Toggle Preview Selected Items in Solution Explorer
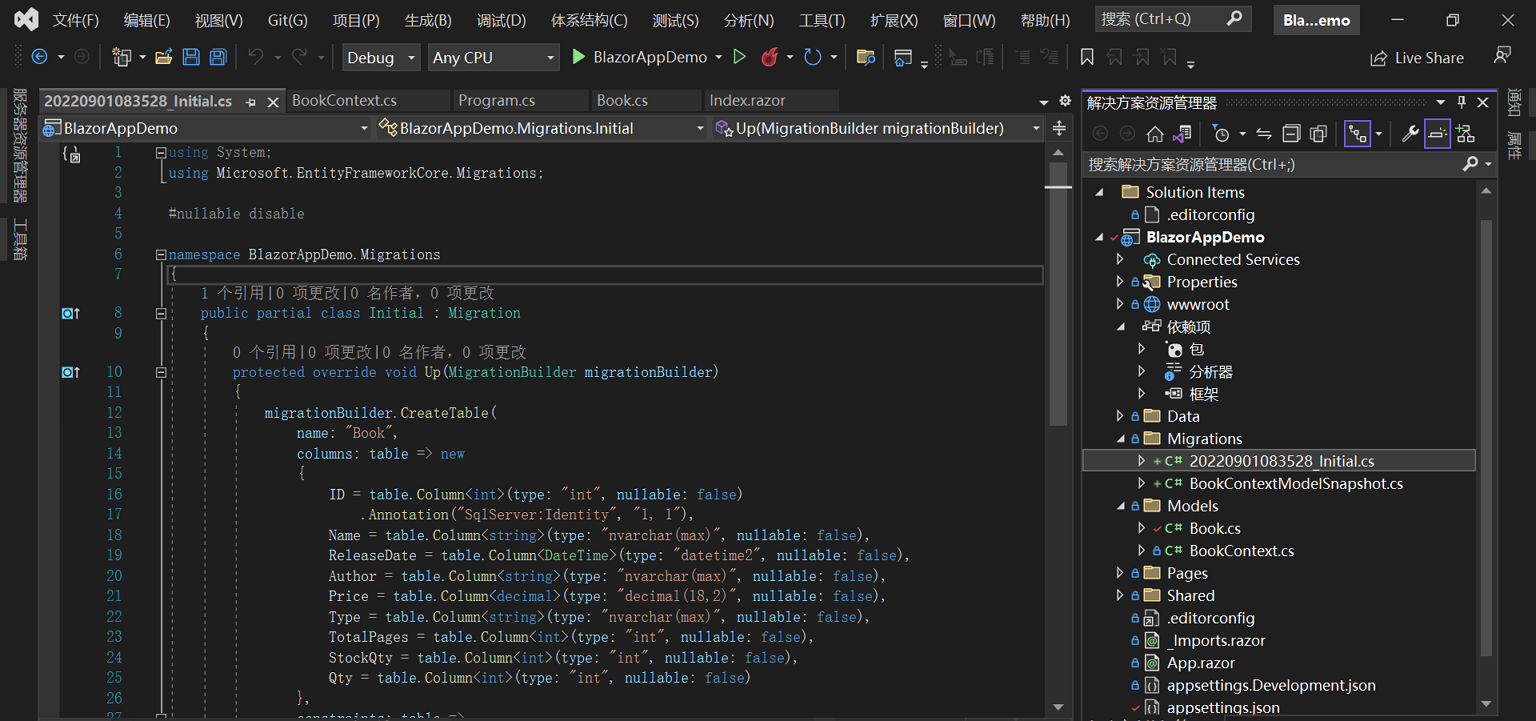1536x721 pixels. click(1437, 134)
